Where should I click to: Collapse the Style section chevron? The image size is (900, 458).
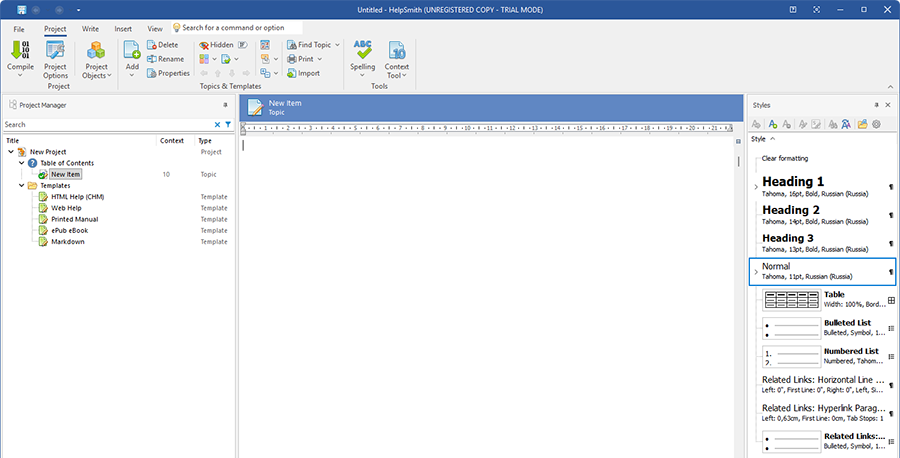(x=773, y=139)
